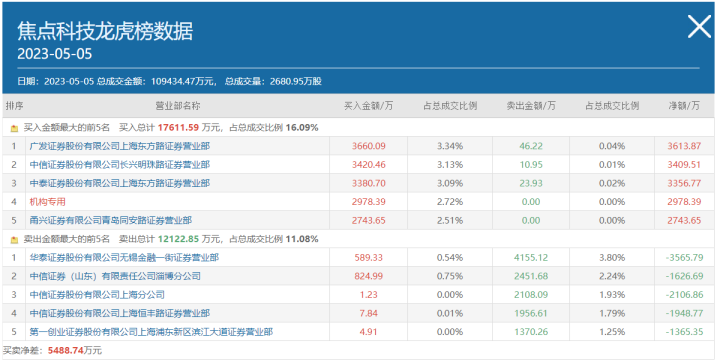
Task: Click the 营业部名称 column header
Action: (178, 106)
